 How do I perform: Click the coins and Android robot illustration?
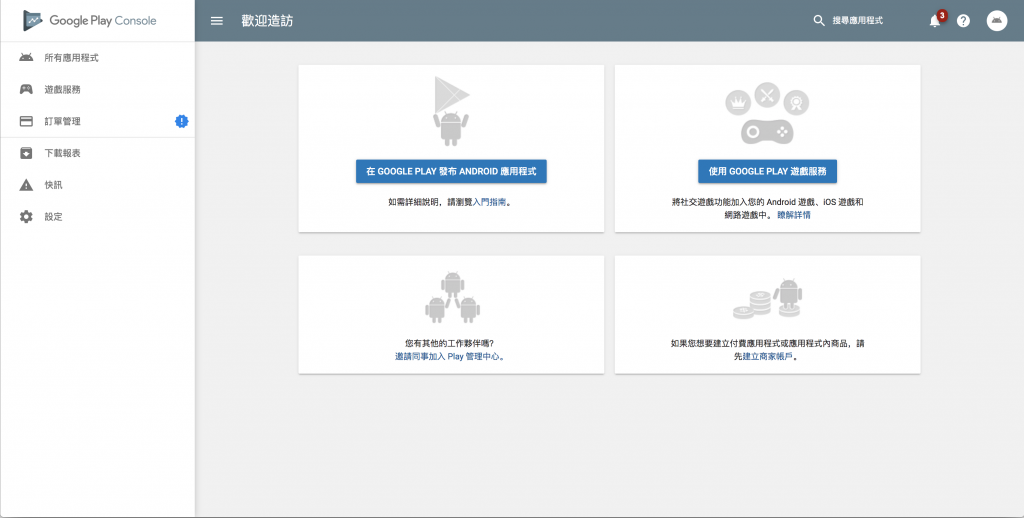[x=767, y=299]
